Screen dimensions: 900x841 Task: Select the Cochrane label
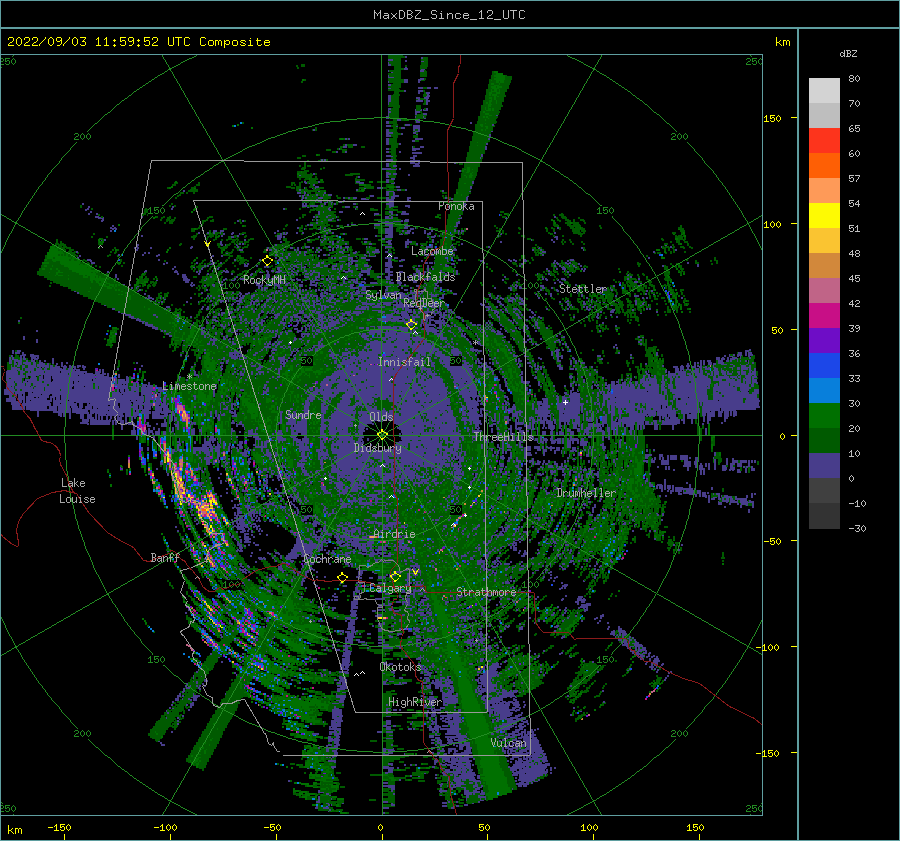click(327, 559)
